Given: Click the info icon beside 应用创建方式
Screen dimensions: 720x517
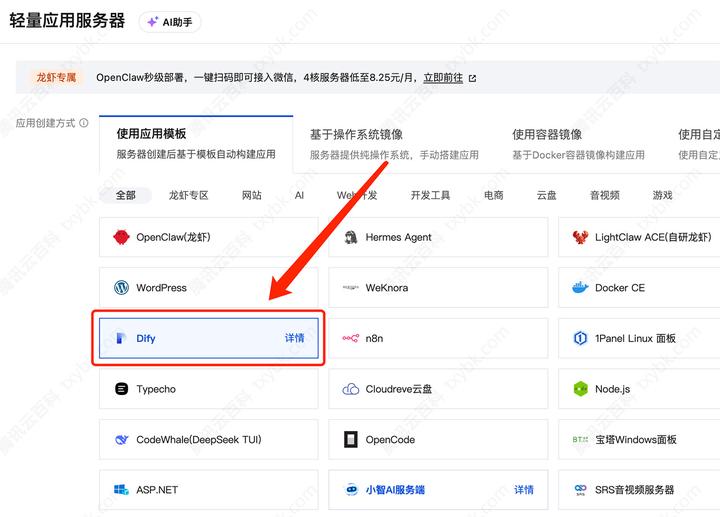Looking at the screenshot, I should click(x=84, y=123).
